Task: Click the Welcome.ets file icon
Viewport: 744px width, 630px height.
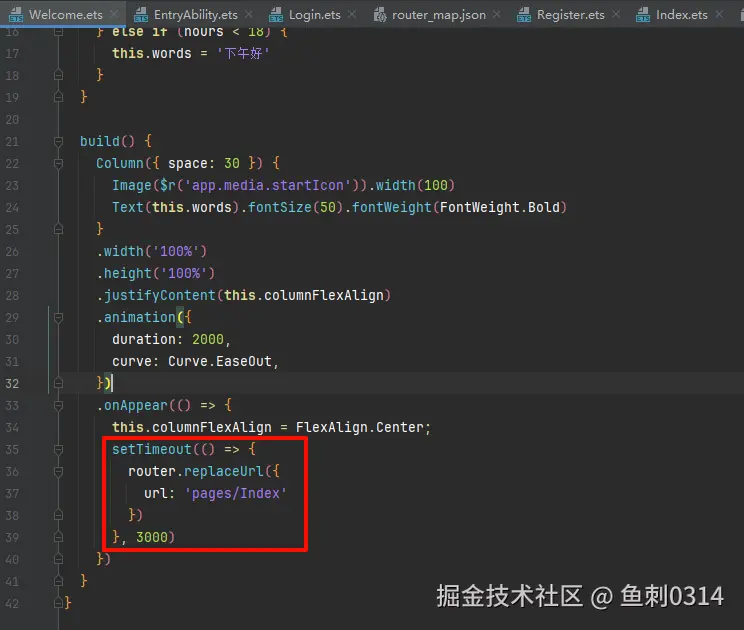Action: [16, 15]
